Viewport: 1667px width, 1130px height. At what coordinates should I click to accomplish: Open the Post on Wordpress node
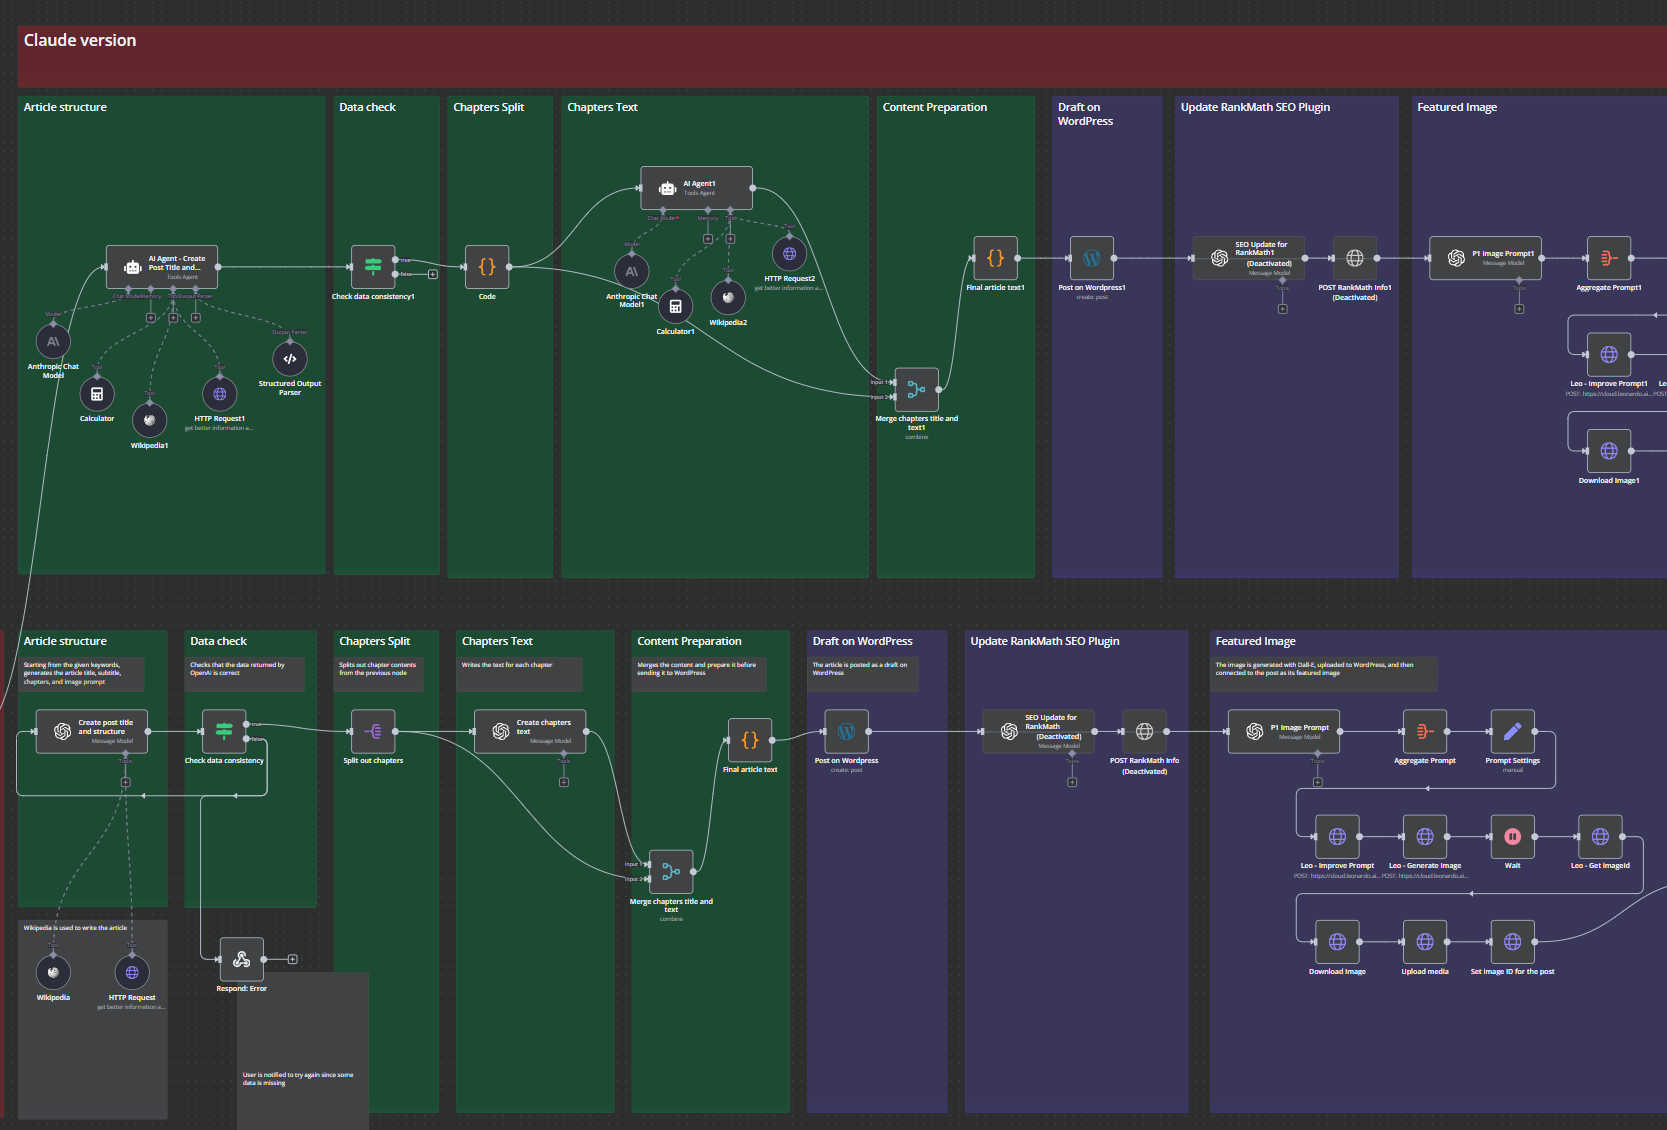[846, 731]
